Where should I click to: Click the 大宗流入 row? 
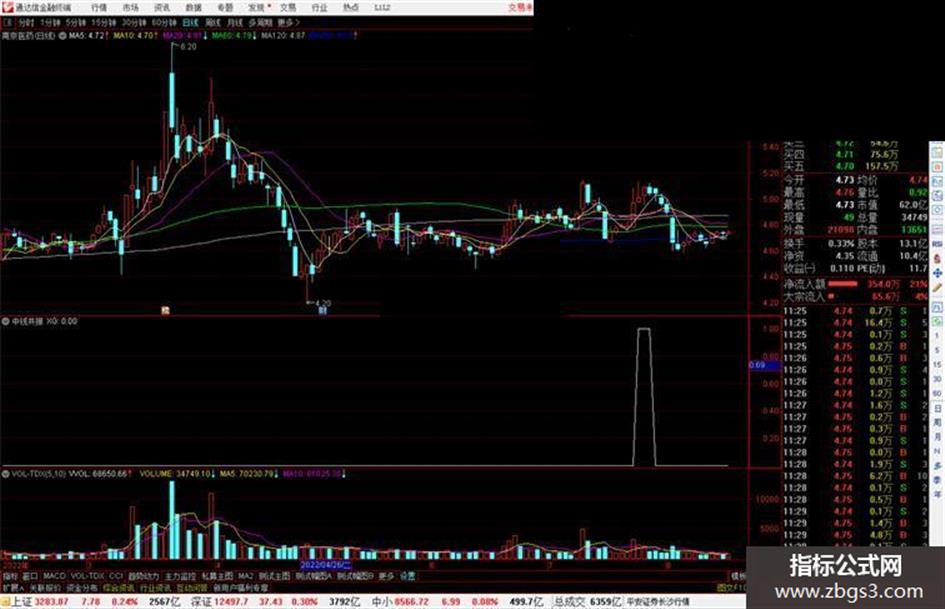click(855, 297)
